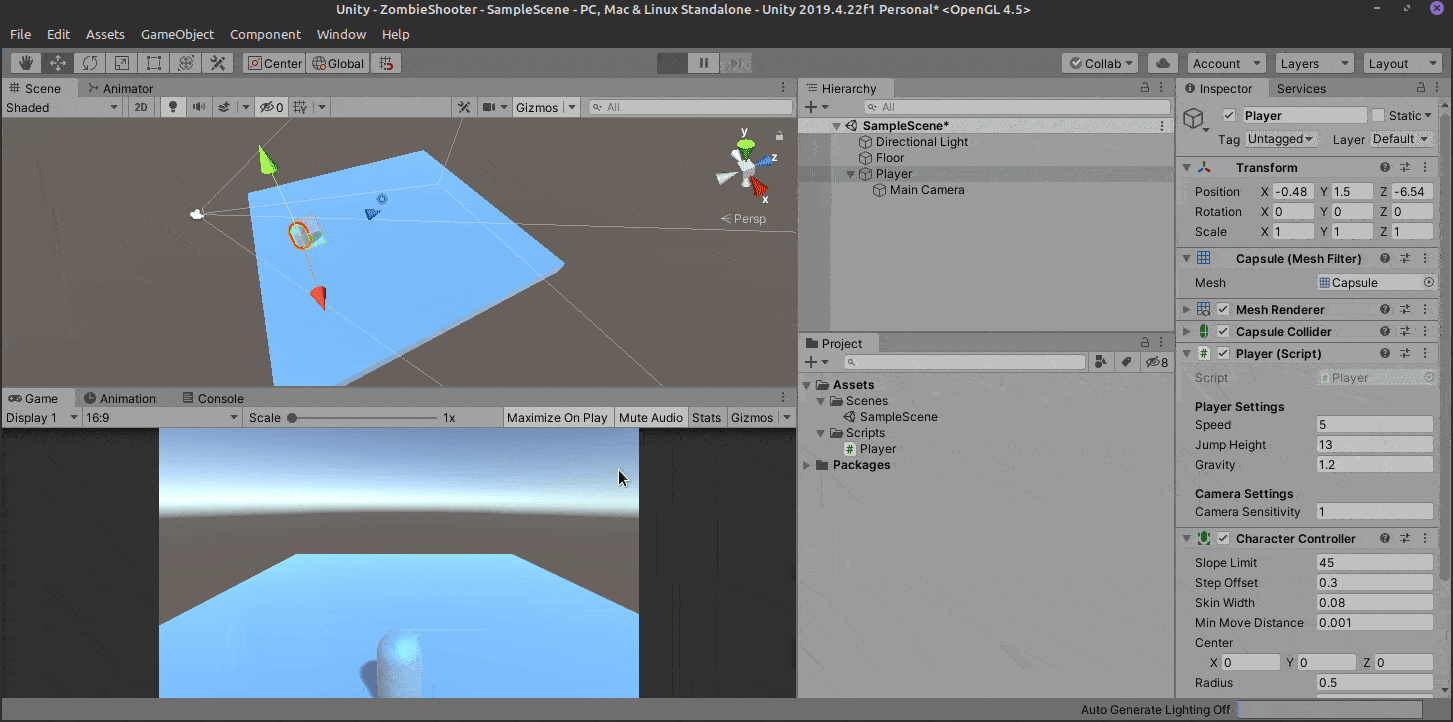Viewport: 1453px width, 722px height.
Task: Expand the Packages folder in Project
Action: pos(807,465)
